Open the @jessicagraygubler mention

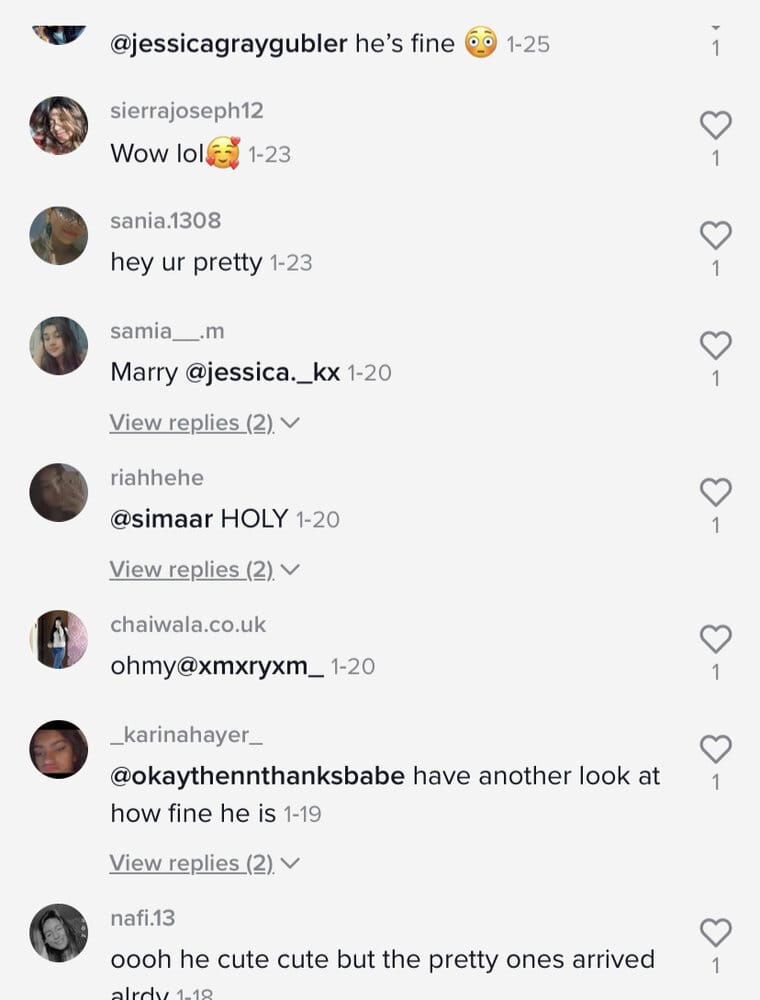click(x=229, y=45)
